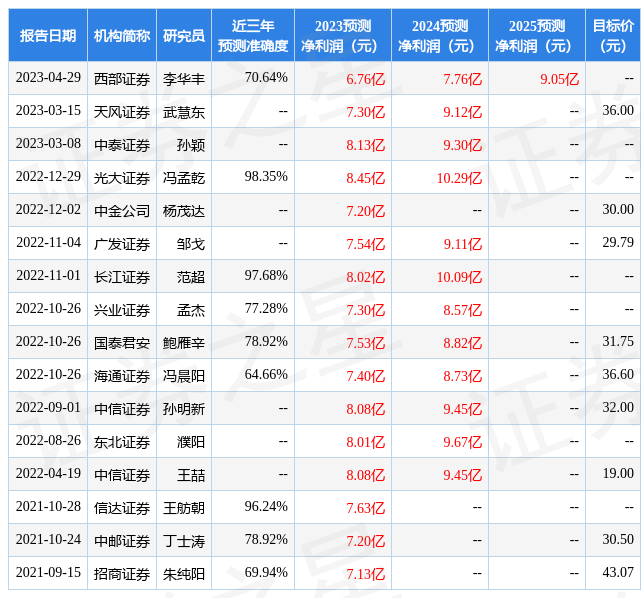
Task: Select target price 29.79
Action: click(618, 242)
